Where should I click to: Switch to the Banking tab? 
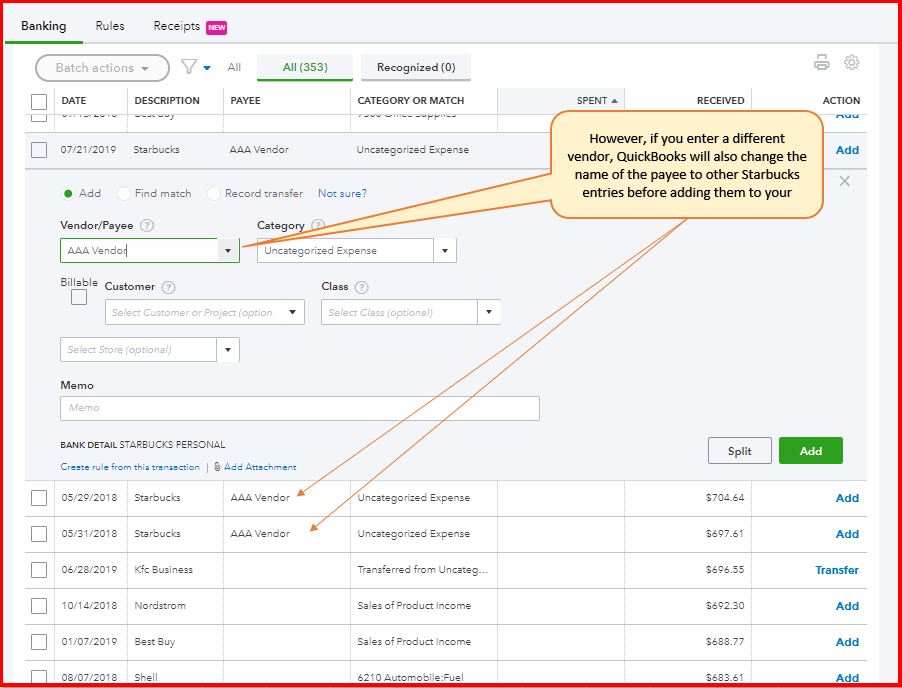[x=44, y=26]
